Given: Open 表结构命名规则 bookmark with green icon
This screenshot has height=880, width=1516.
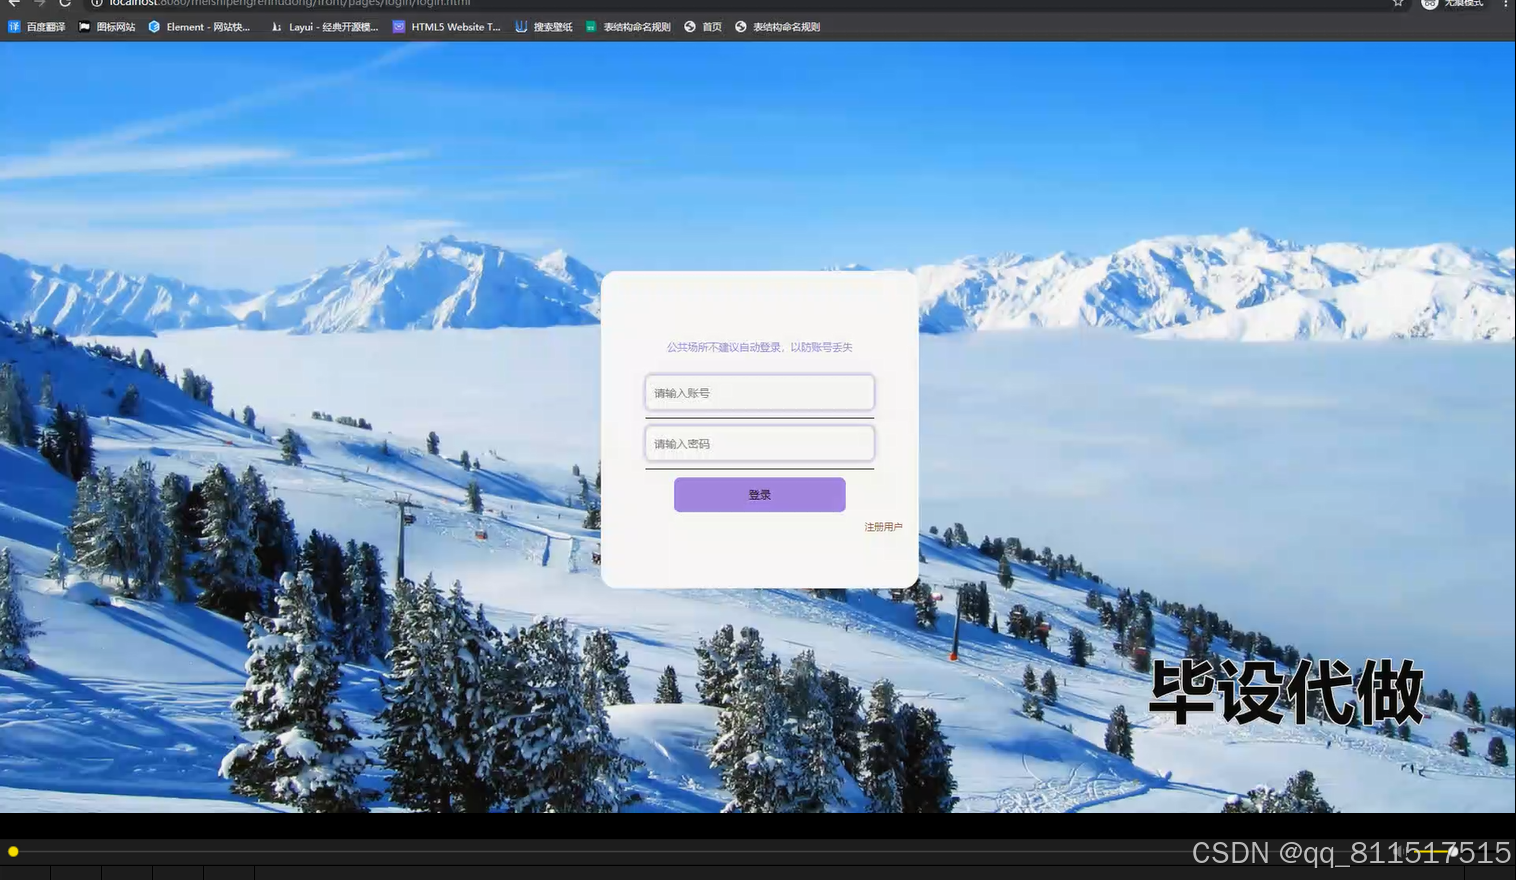Looking at the screenshot, I should [x=628, y=27].
